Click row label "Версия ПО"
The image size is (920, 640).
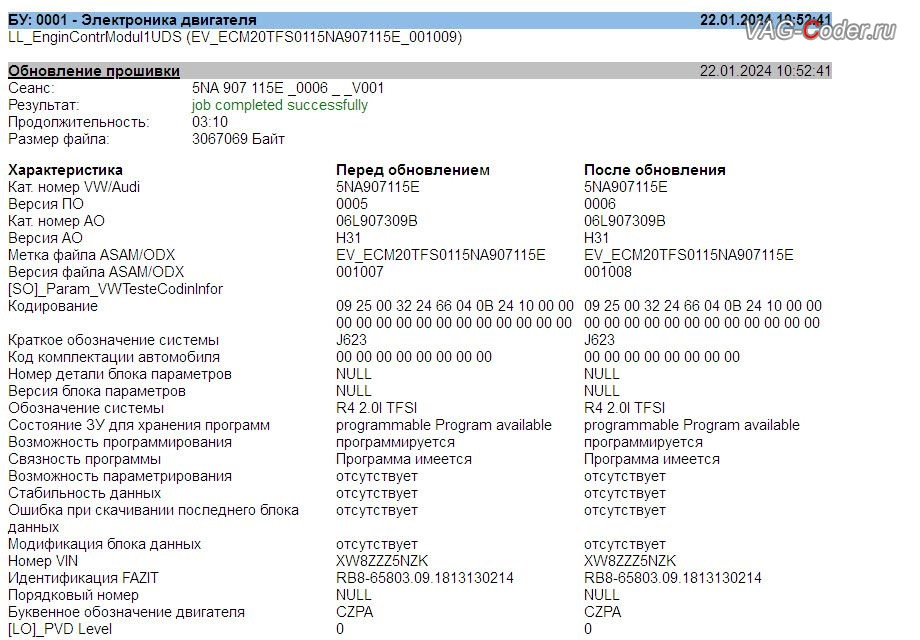point(46,204)
